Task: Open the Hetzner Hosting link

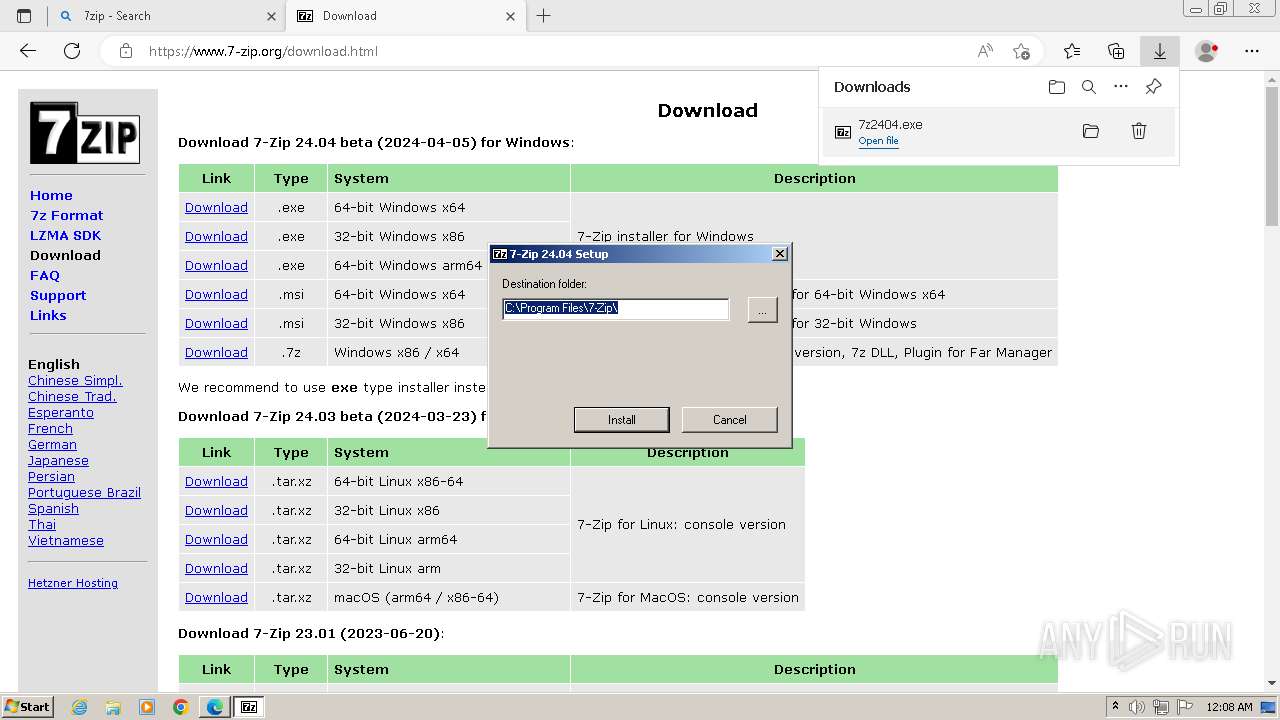Action: pos(73,583)
